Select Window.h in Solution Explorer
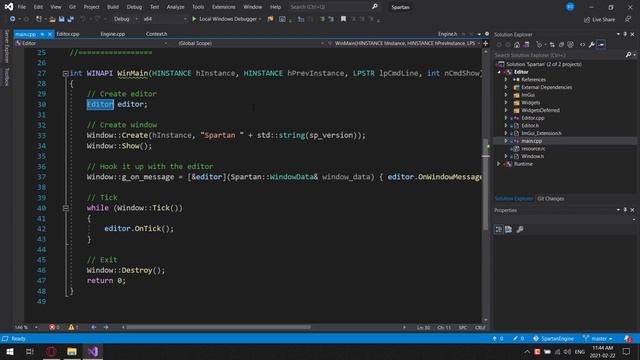Image resolution: width=640 pixels, height=360 pixels. (532, 156)
